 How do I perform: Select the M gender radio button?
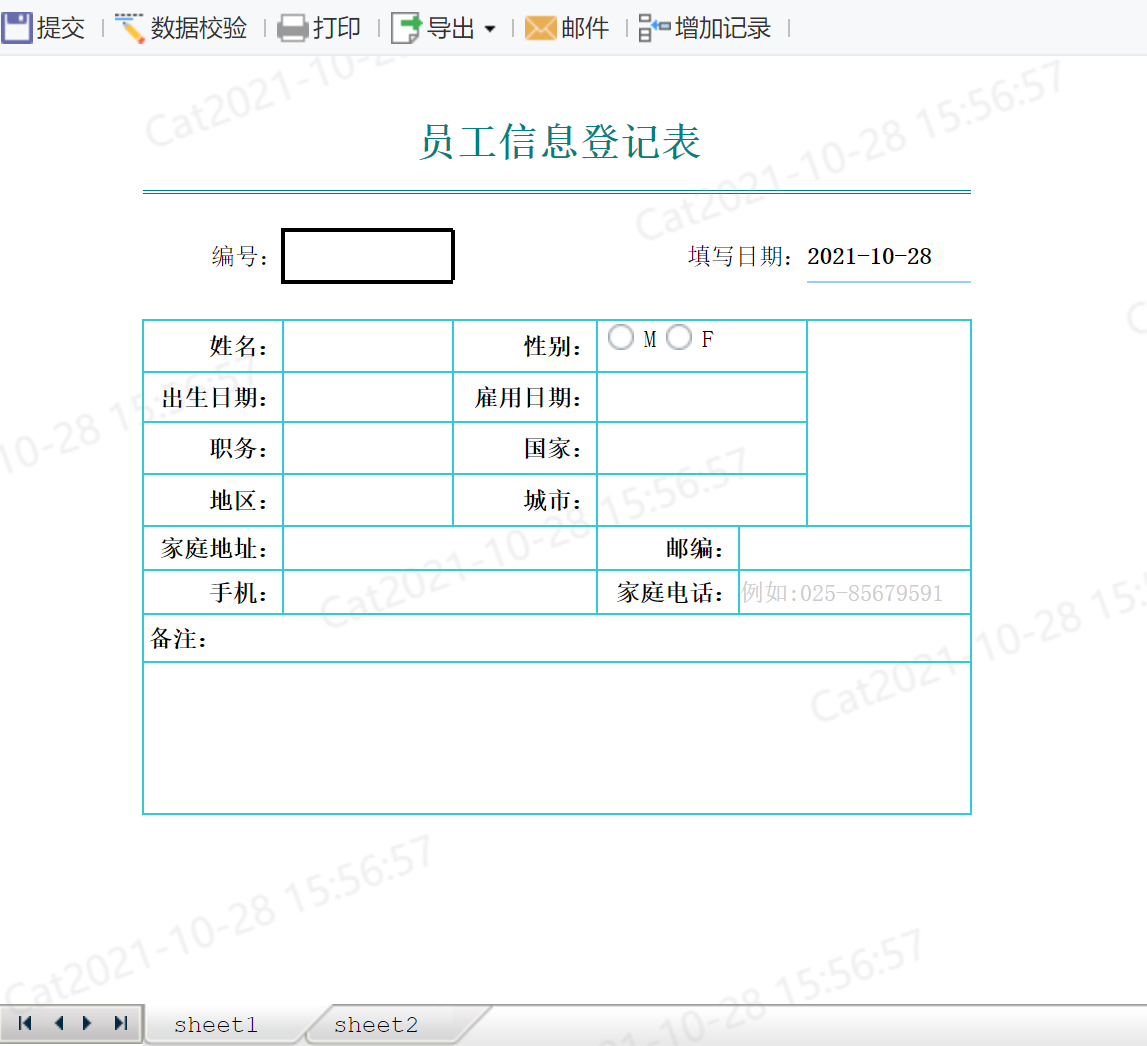621,337
